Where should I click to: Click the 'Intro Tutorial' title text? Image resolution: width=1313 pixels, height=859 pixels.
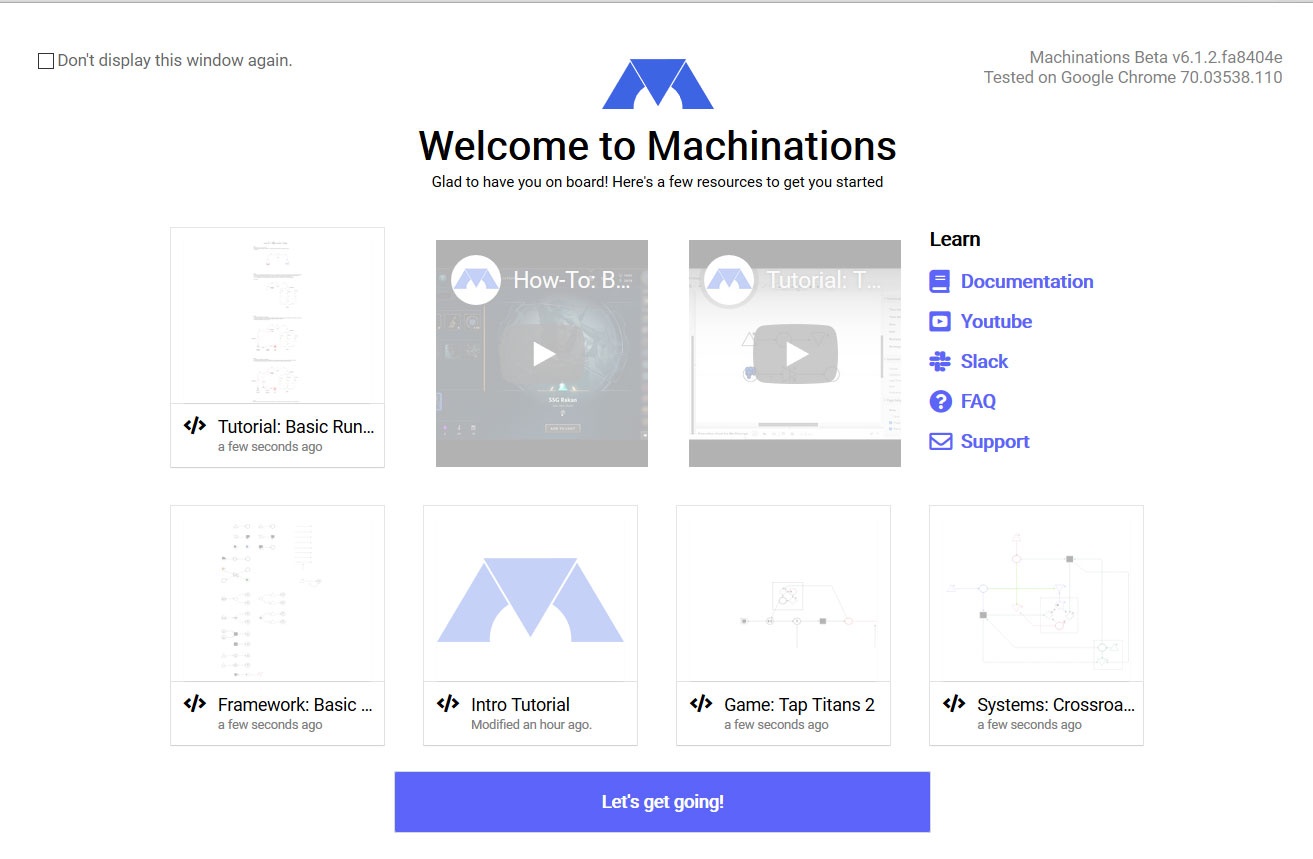[x=520, y=705]
